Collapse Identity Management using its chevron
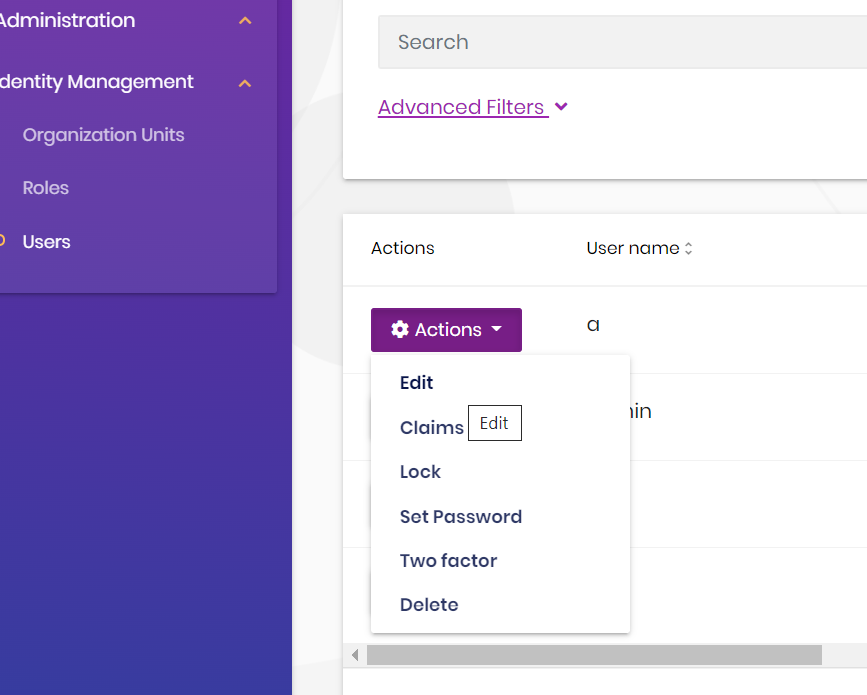Screen dimensions: 867x695 (245, 83)
